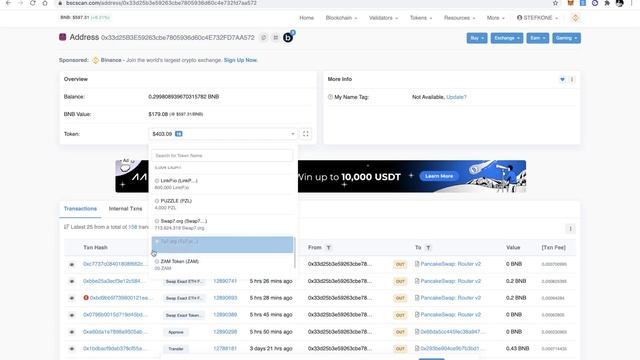Show the address QR code icon
640x360 pixels.
276,38
